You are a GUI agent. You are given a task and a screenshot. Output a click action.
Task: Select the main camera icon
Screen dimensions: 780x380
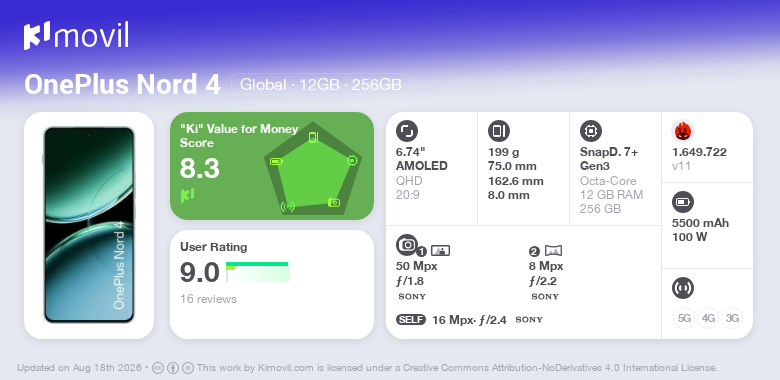pos(407,245)
